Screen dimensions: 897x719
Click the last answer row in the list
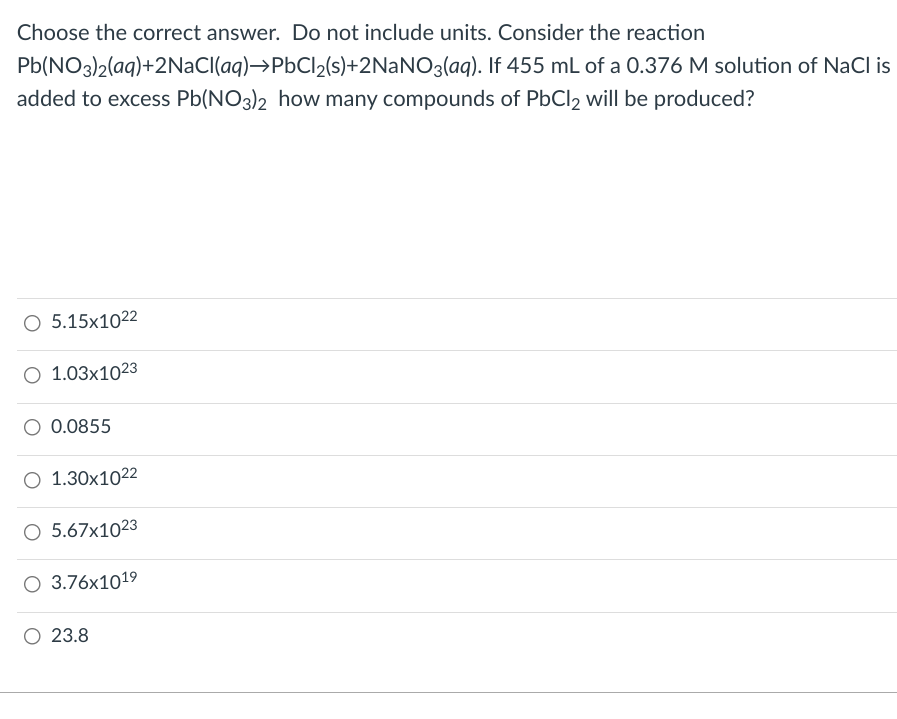click(450, 636)
